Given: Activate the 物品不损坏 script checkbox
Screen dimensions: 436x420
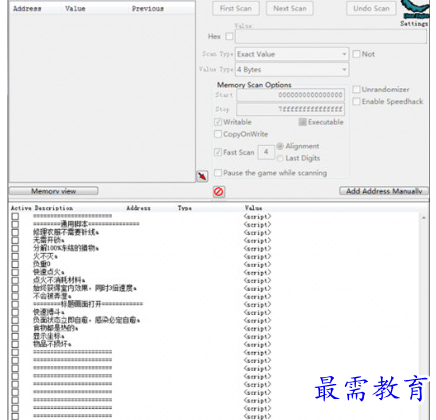Looking at the screenshot, I should [x=15, y=344].
